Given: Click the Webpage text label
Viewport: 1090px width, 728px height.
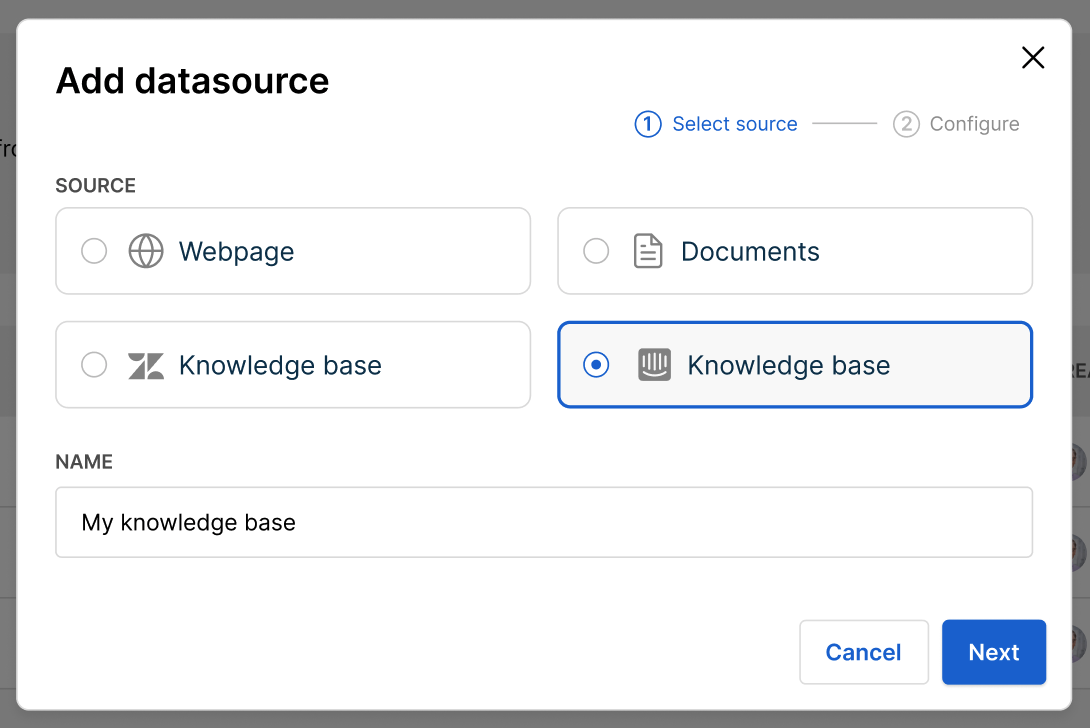Looking at the screenshot, I should tap(236, 251).
